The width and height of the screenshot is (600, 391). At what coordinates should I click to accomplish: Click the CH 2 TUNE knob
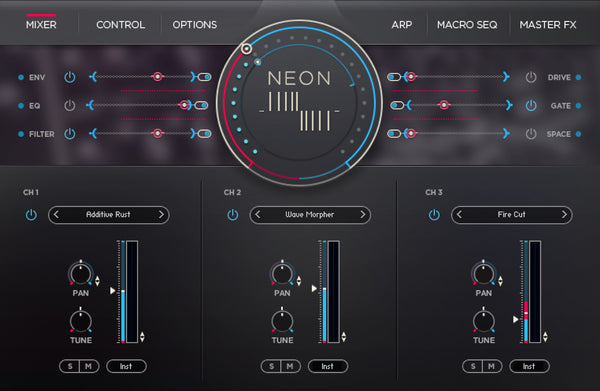(x=282, y=321)
